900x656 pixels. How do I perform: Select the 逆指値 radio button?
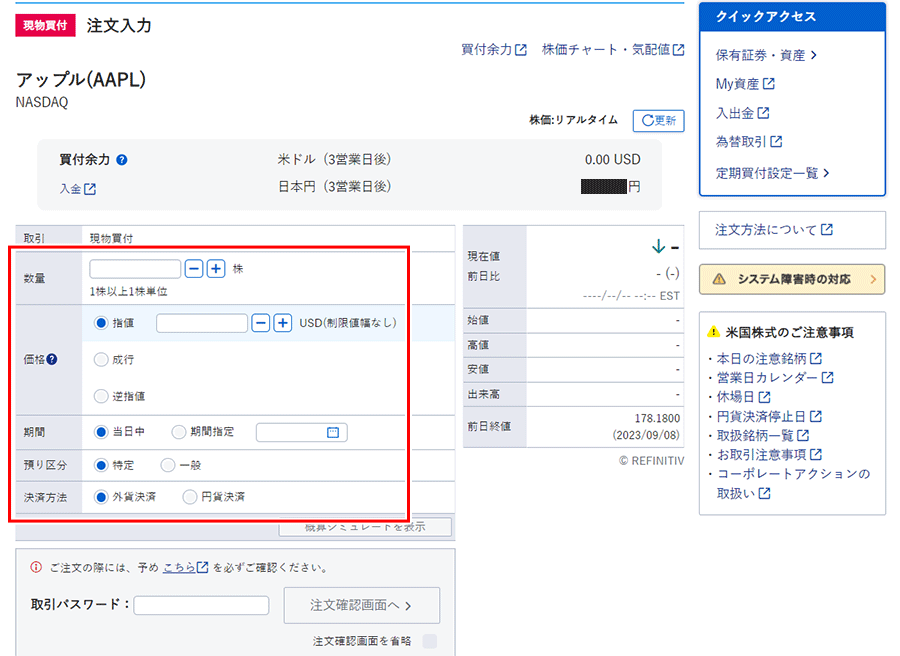point(101,396)
